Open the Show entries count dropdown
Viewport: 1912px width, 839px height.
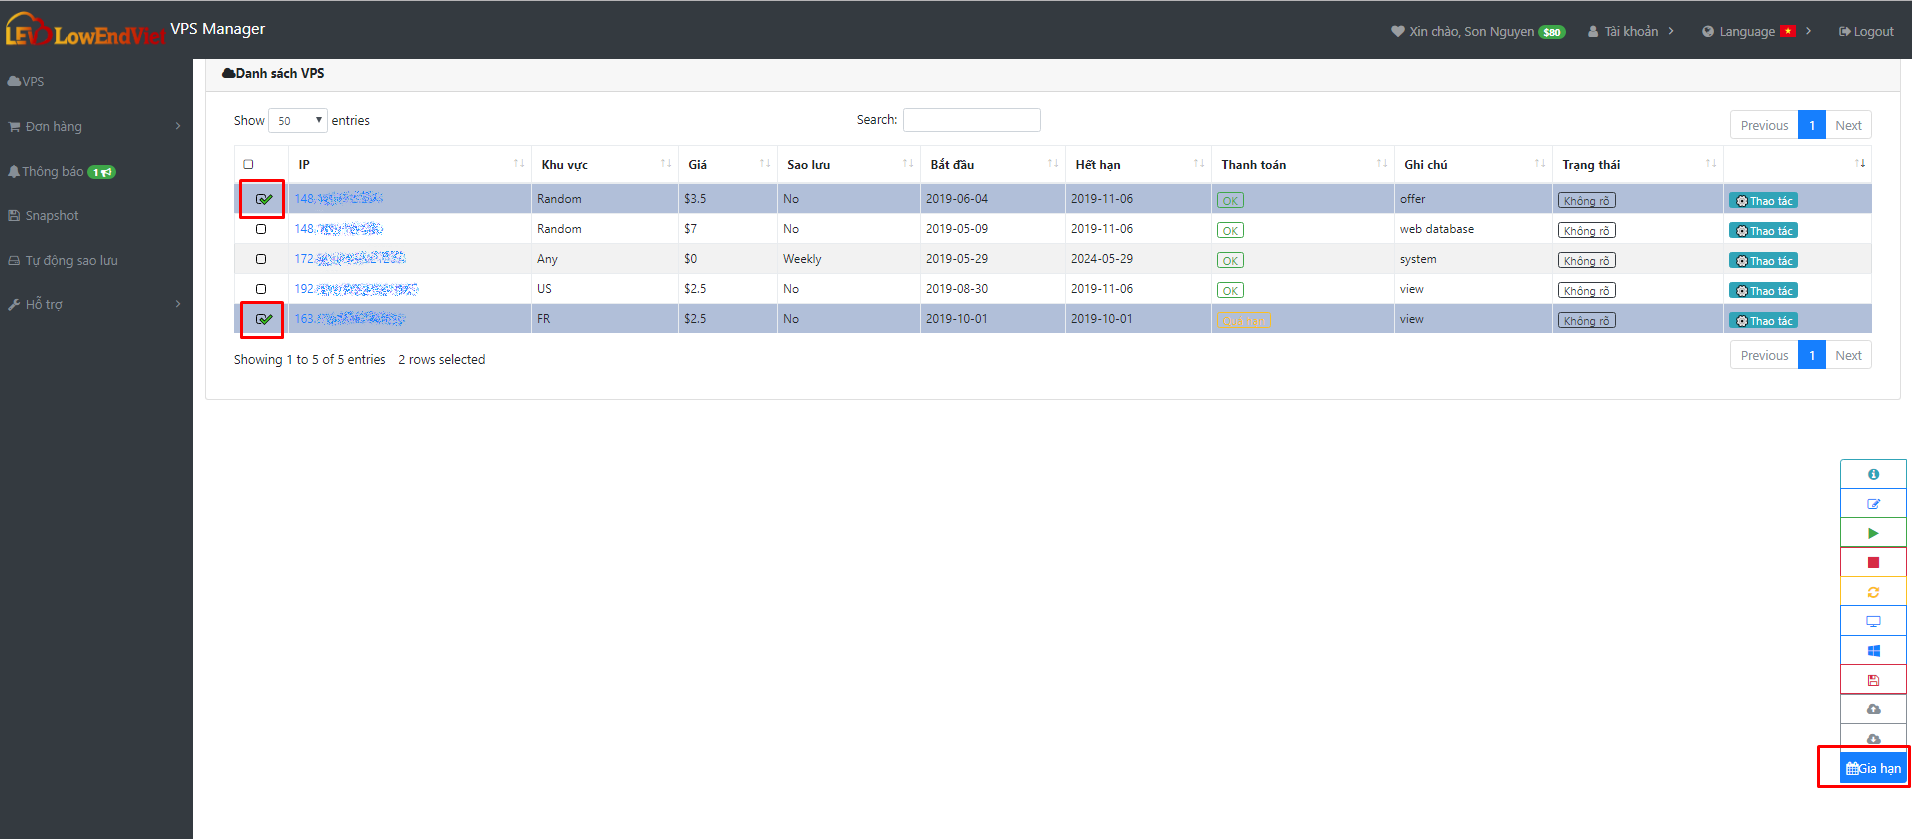(298, 121)
